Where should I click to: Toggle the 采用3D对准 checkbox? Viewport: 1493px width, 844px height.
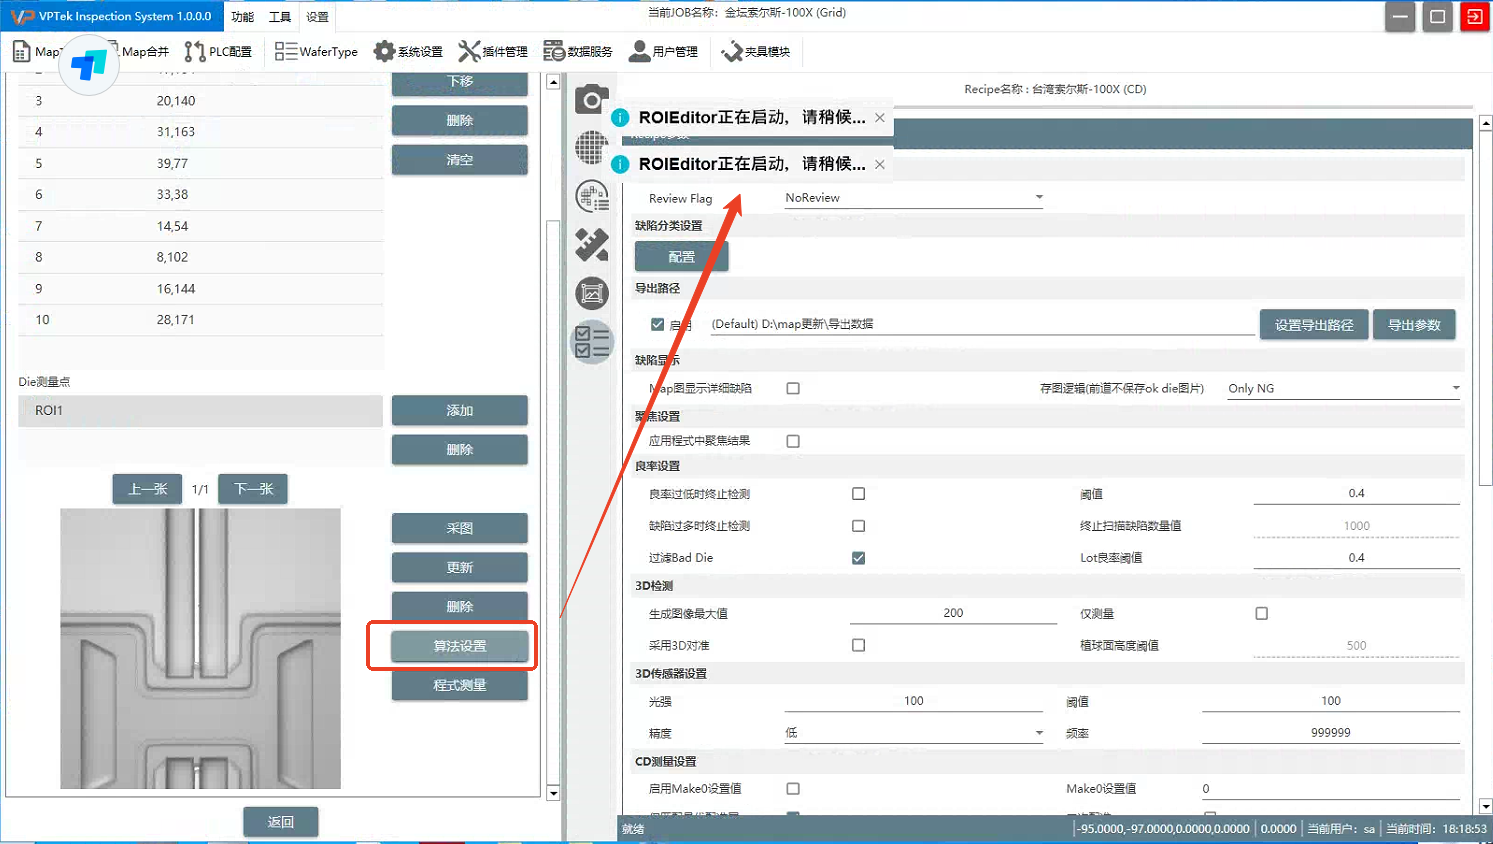858,645
